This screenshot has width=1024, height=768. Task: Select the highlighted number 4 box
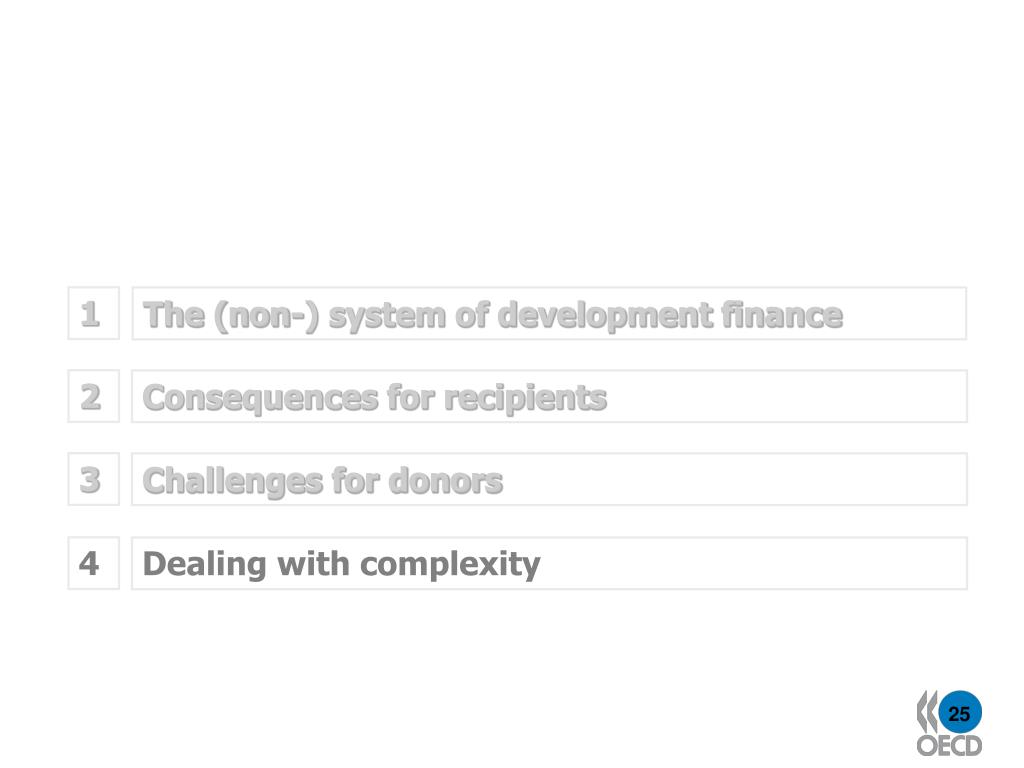[93, 563]
